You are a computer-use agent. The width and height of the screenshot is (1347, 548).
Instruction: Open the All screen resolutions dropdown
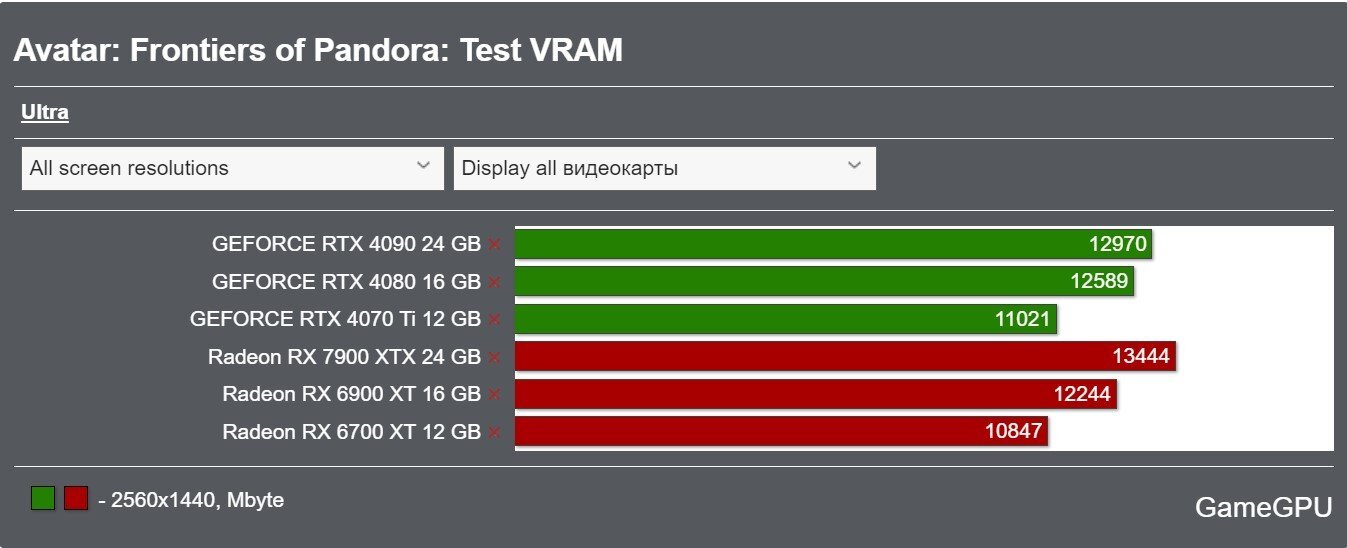coord(232,168)
